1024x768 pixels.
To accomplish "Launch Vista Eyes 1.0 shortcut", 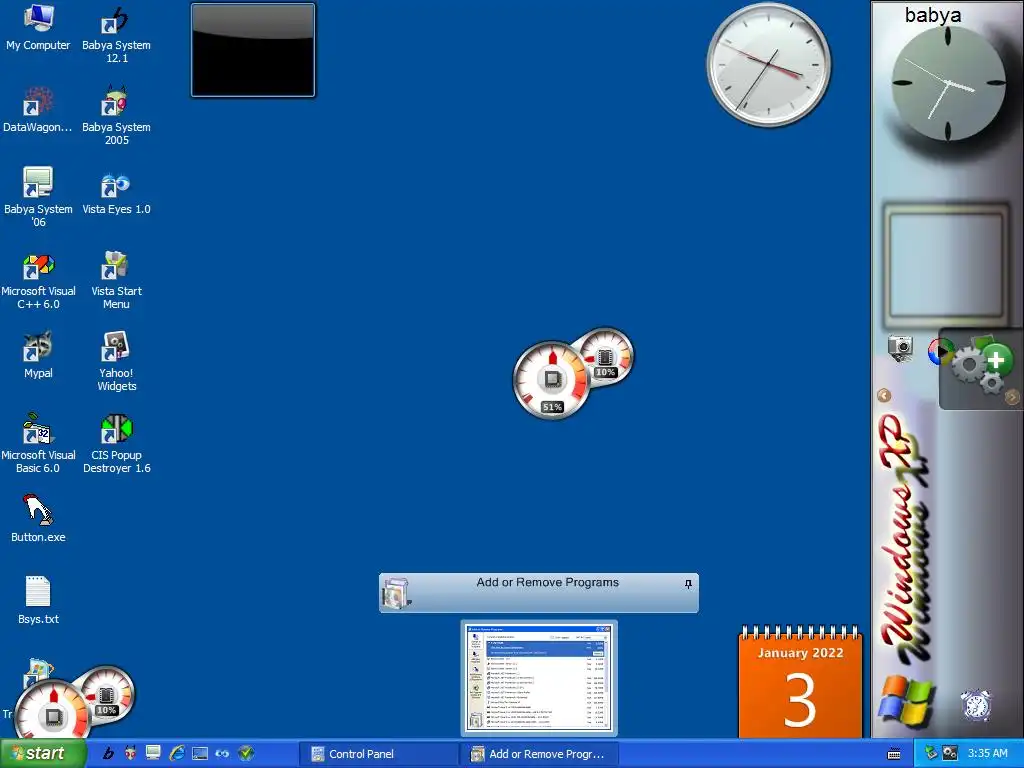I will [x=116, y=192].
